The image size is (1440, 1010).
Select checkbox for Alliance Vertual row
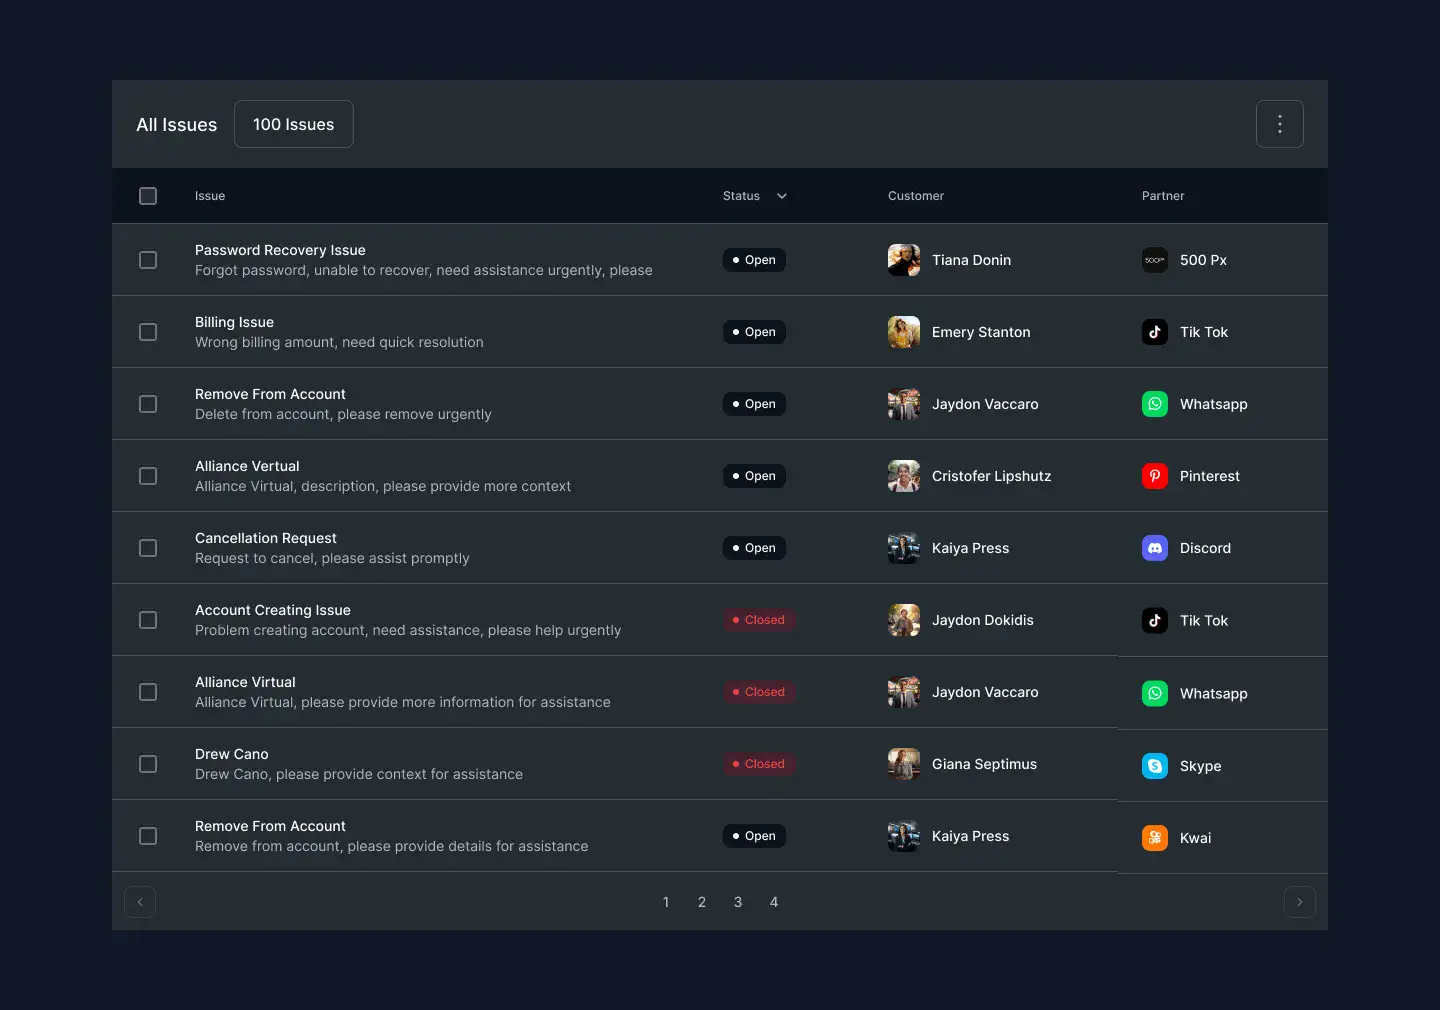(x=148, y=476)
